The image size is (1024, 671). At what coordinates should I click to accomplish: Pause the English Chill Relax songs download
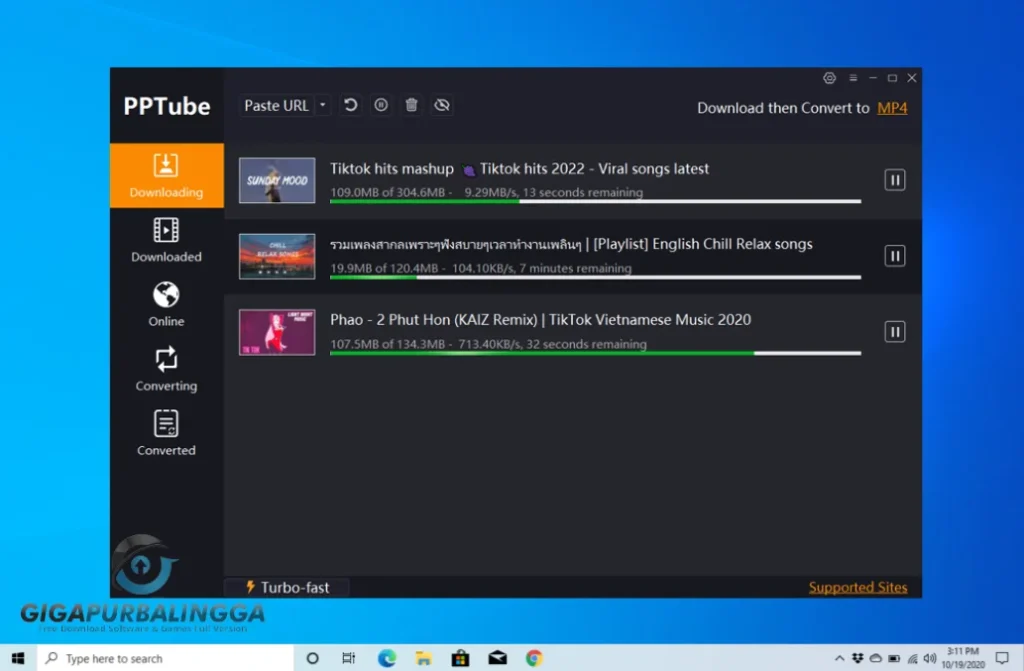(x=894, y=256)
